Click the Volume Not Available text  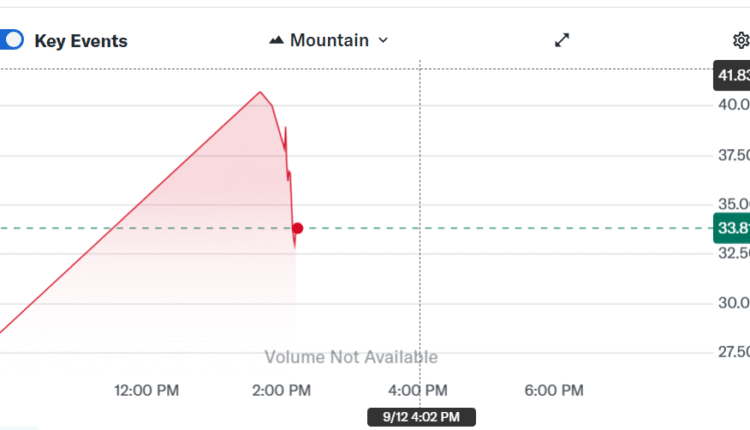pyautogui.click(x=350, y=357)
